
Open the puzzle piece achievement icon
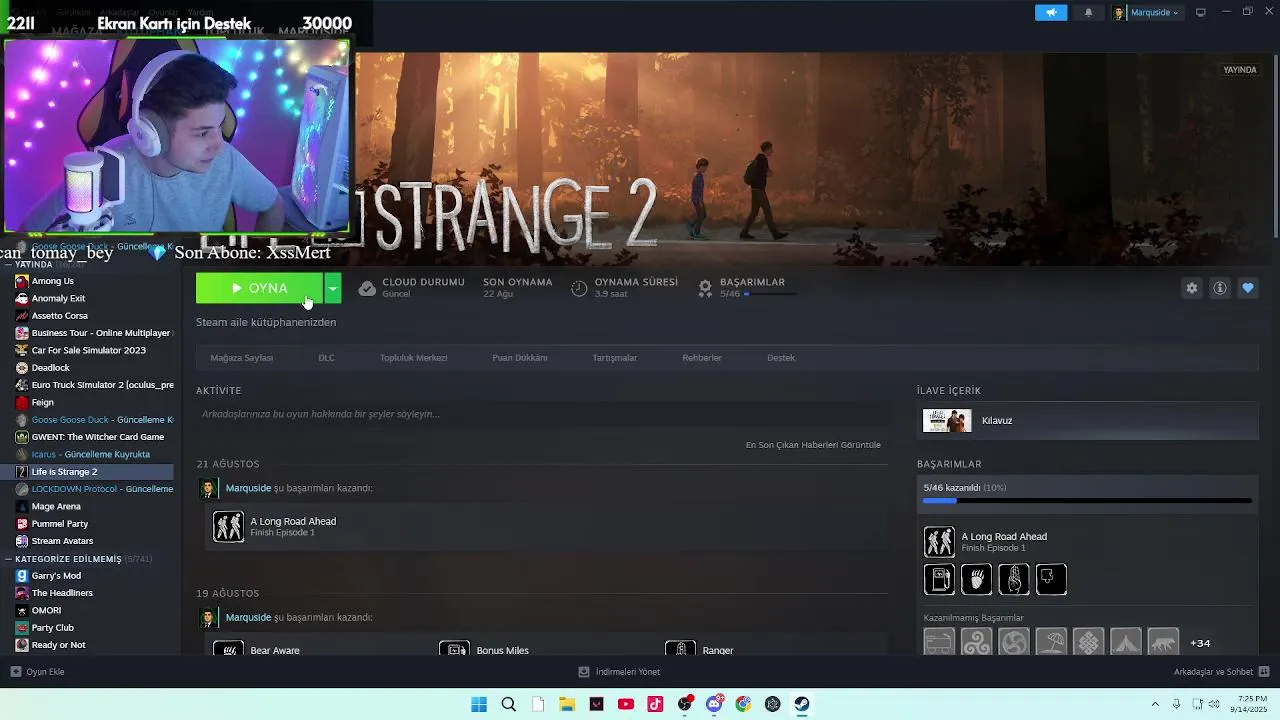[1051, 579]
